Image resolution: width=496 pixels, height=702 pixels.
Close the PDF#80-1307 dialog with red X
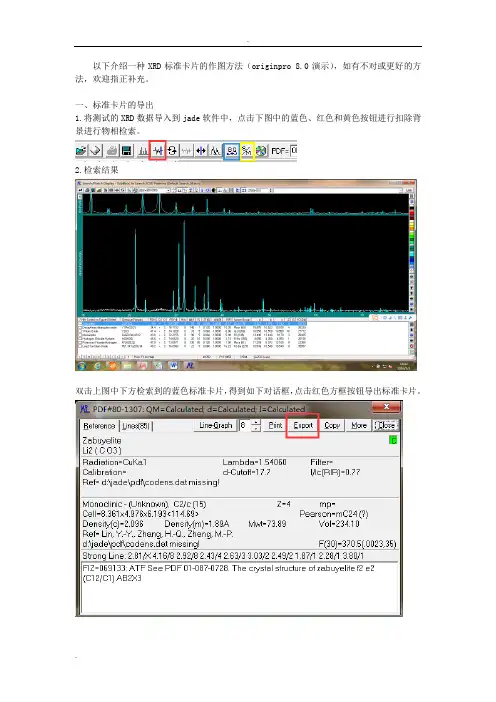[386, 407]
